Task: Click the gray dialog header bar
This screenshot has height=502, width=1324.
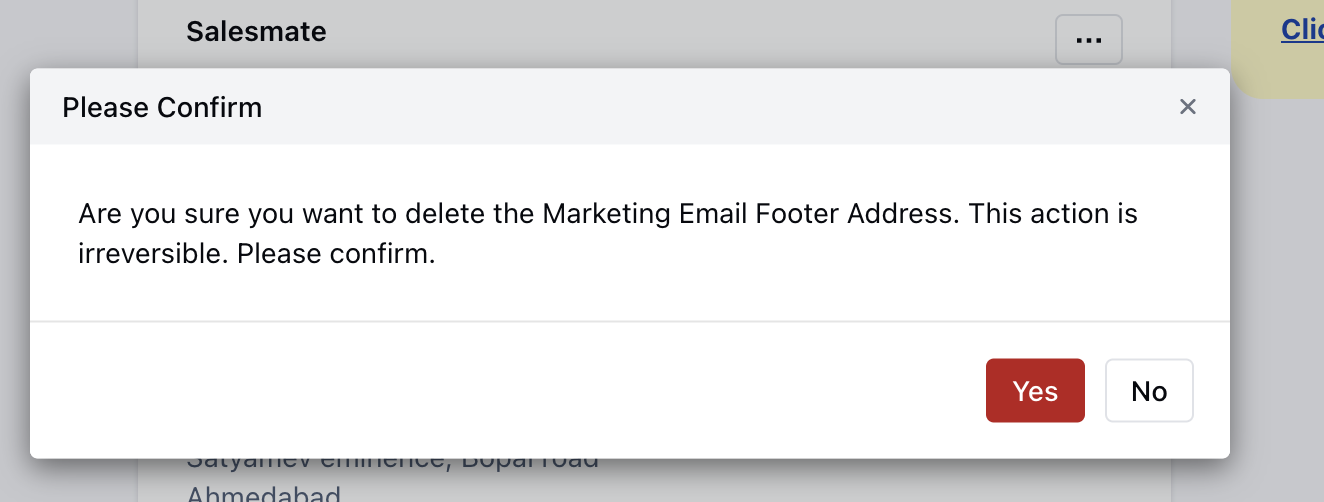Action: [630, 107]
